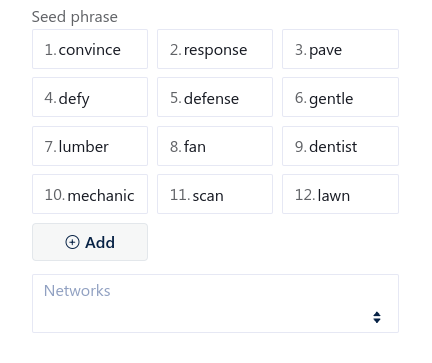Click the number 12 label before lawn

(x=305, y=195)
